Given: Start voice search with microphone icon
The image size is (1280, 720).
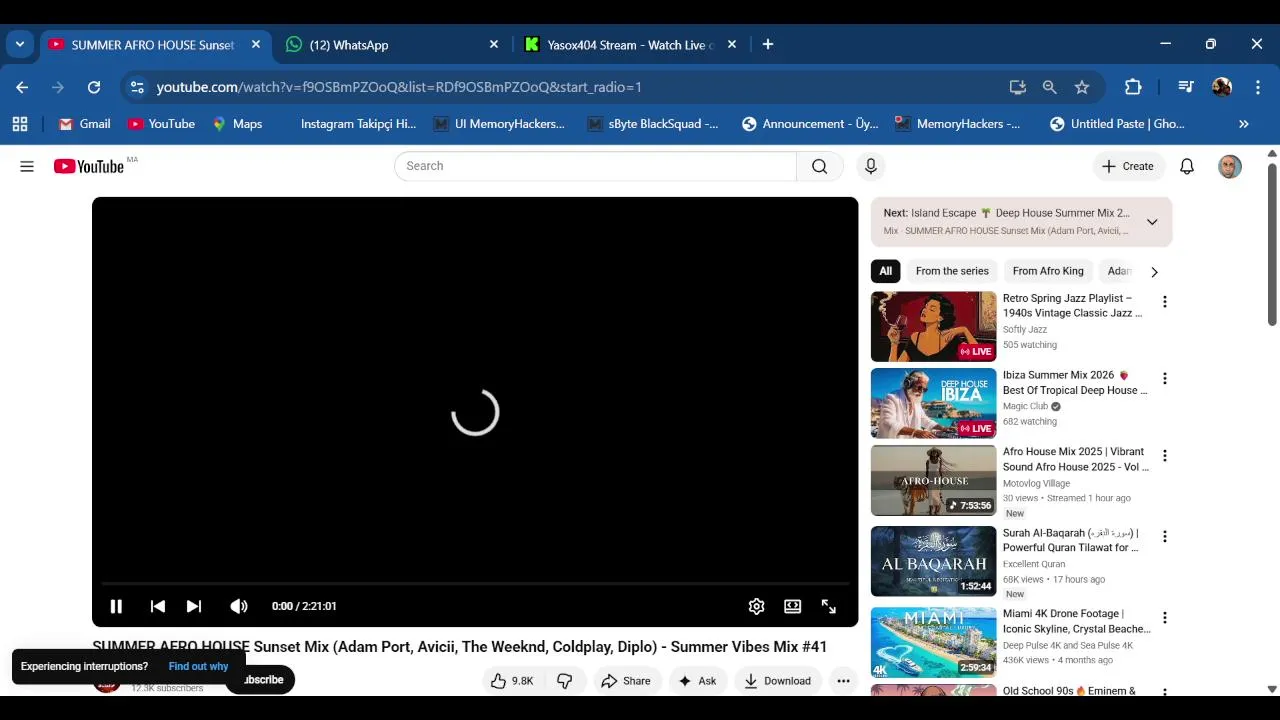Looking at the screenshot, I should pos(871,166).
